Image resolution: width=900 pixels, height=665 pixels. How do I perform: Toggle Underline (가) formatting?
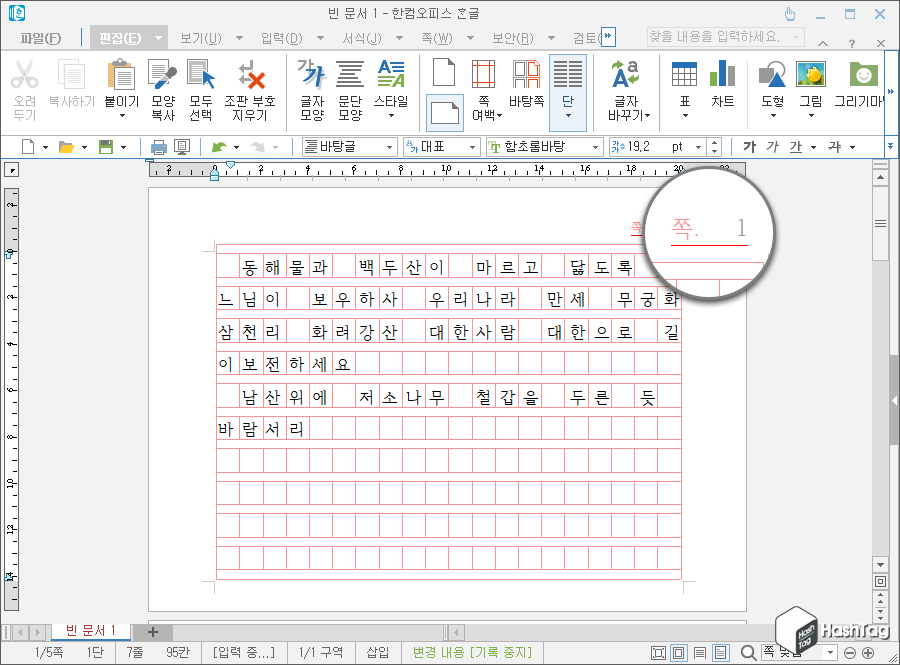click(x=796, y=147)
